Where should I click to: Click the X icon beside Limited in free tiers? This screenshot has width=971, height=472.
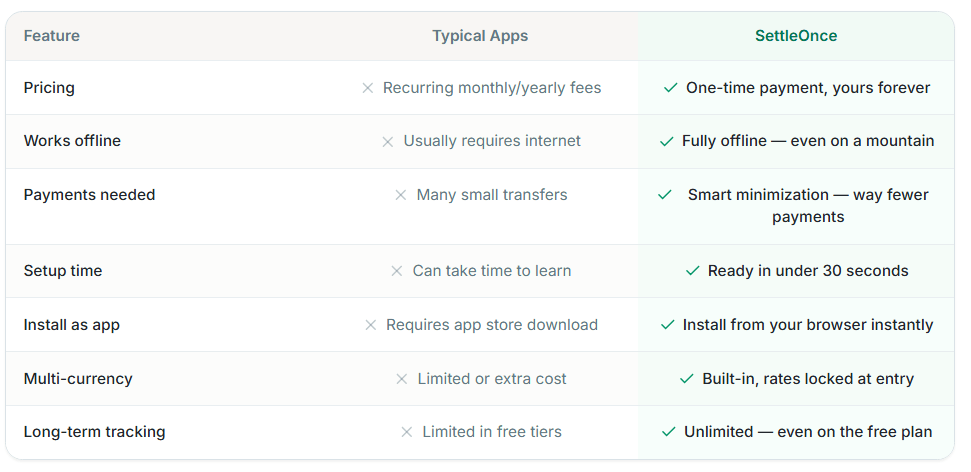(407, 432)
